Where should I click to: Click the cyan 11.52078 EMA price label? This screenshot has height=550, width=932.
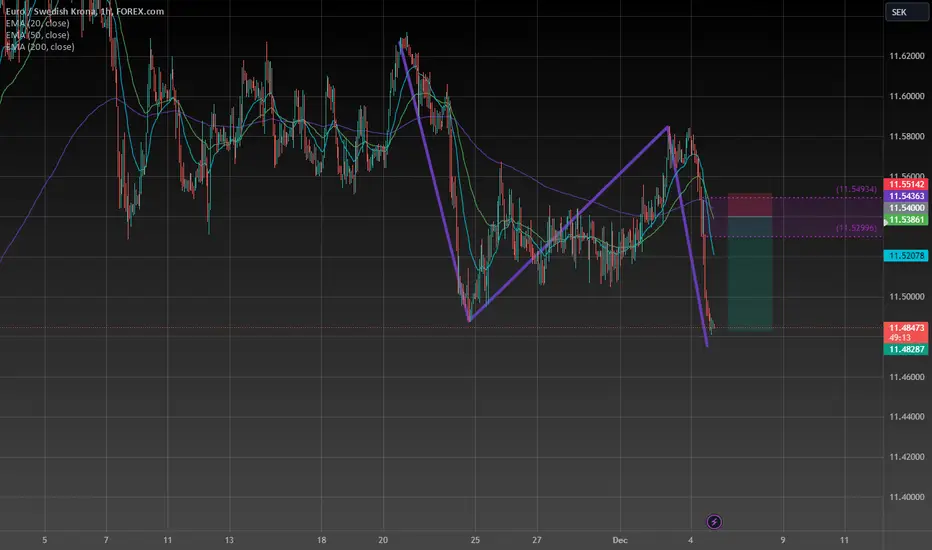(906, 256)
